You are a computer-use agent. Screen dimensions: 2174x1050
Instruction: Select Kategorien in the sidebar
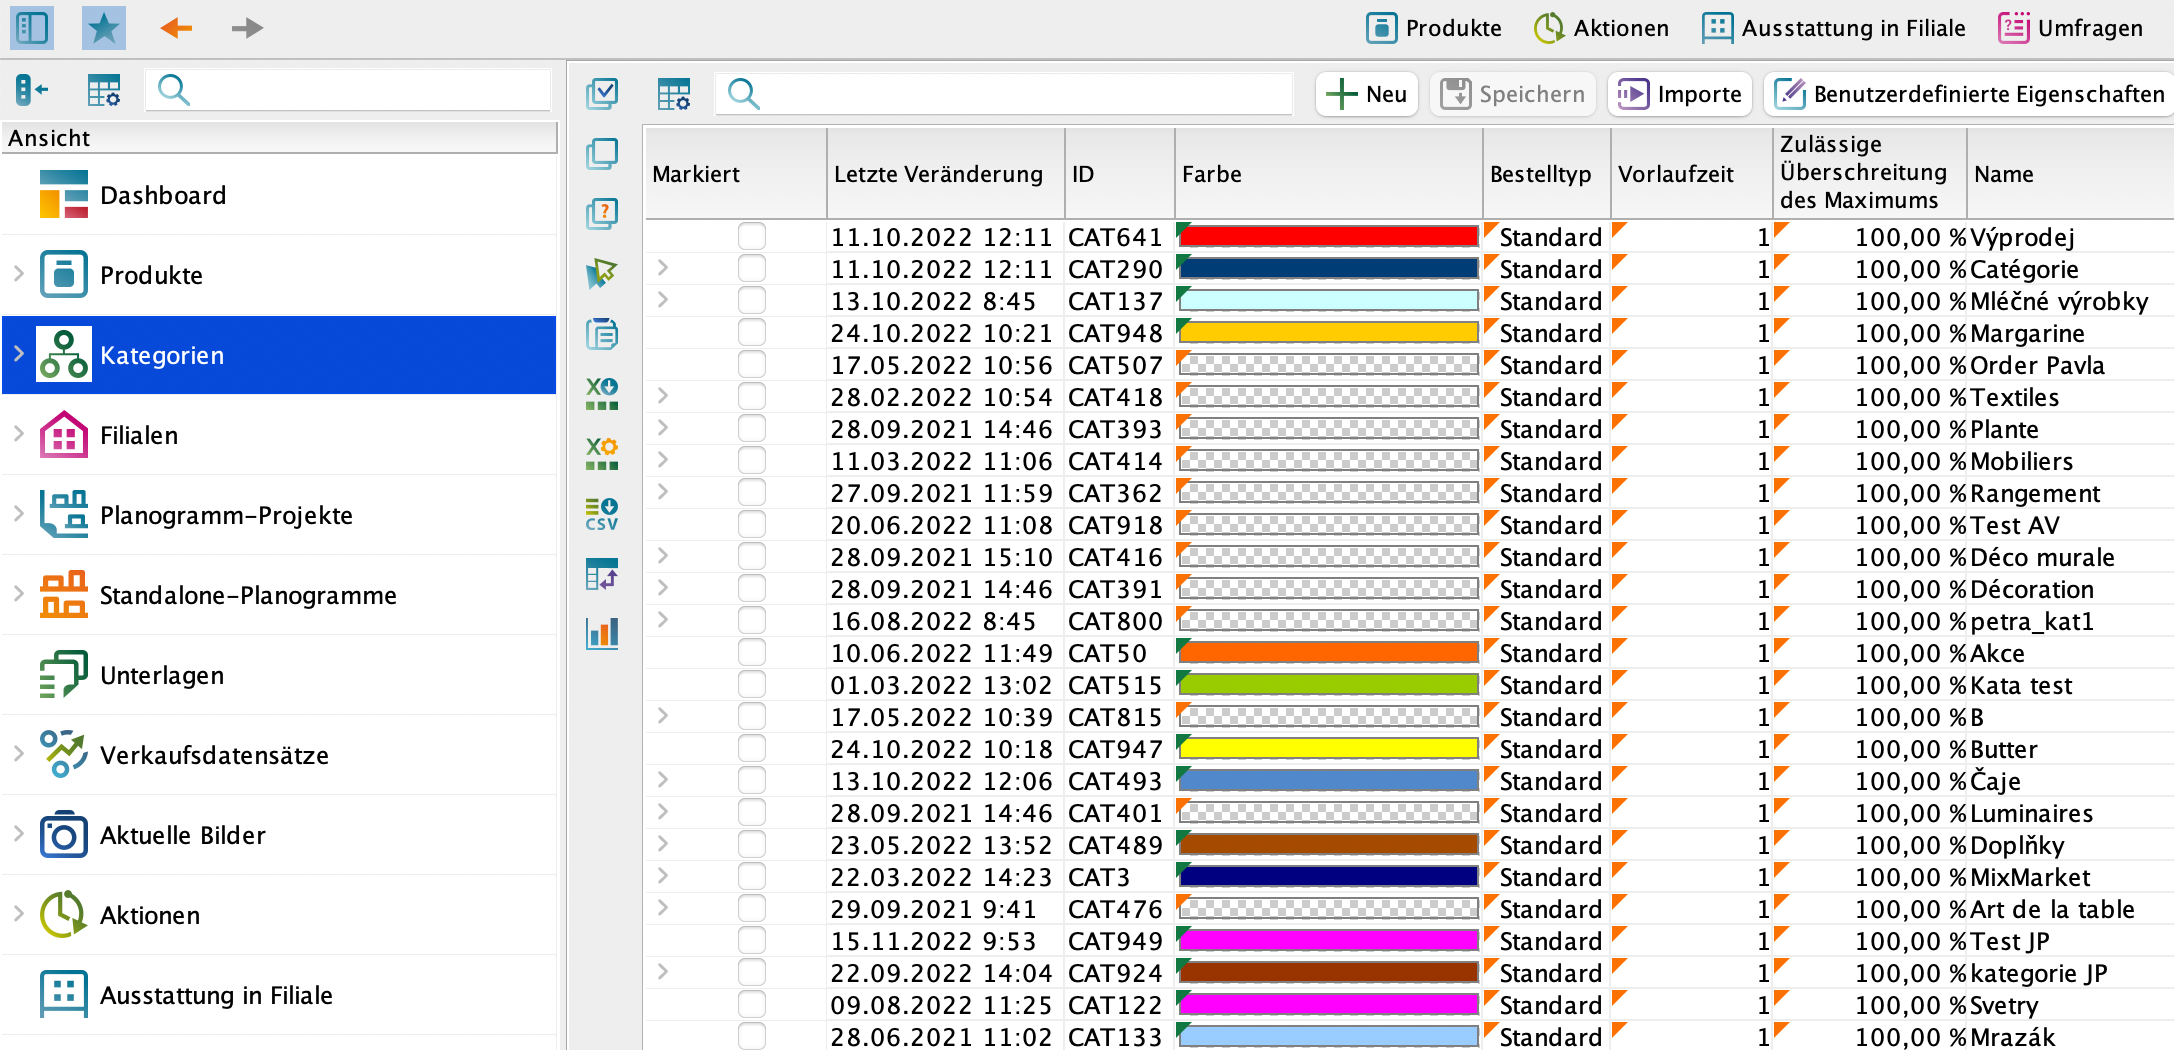279,355
